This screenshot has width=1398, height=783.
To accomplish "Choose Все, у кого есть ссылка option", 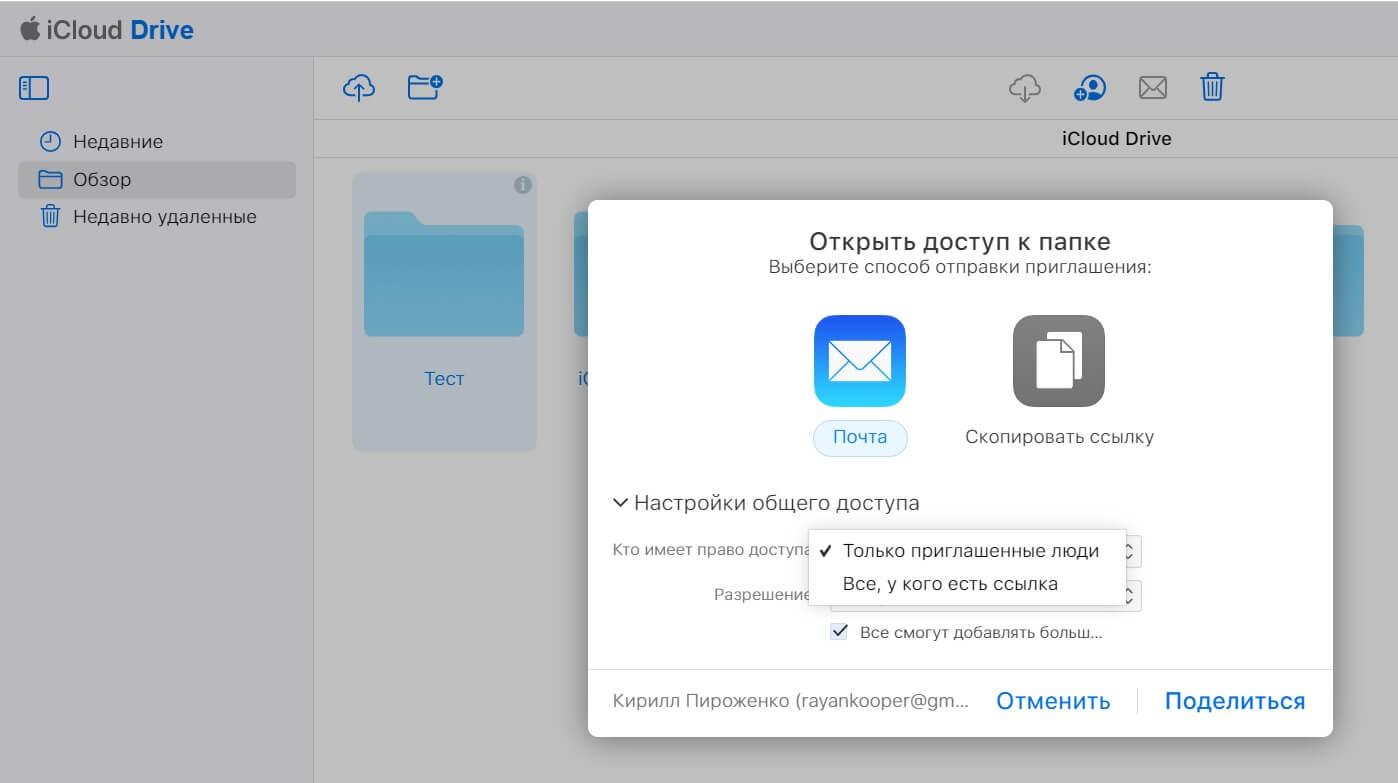I will coord(950,584).
